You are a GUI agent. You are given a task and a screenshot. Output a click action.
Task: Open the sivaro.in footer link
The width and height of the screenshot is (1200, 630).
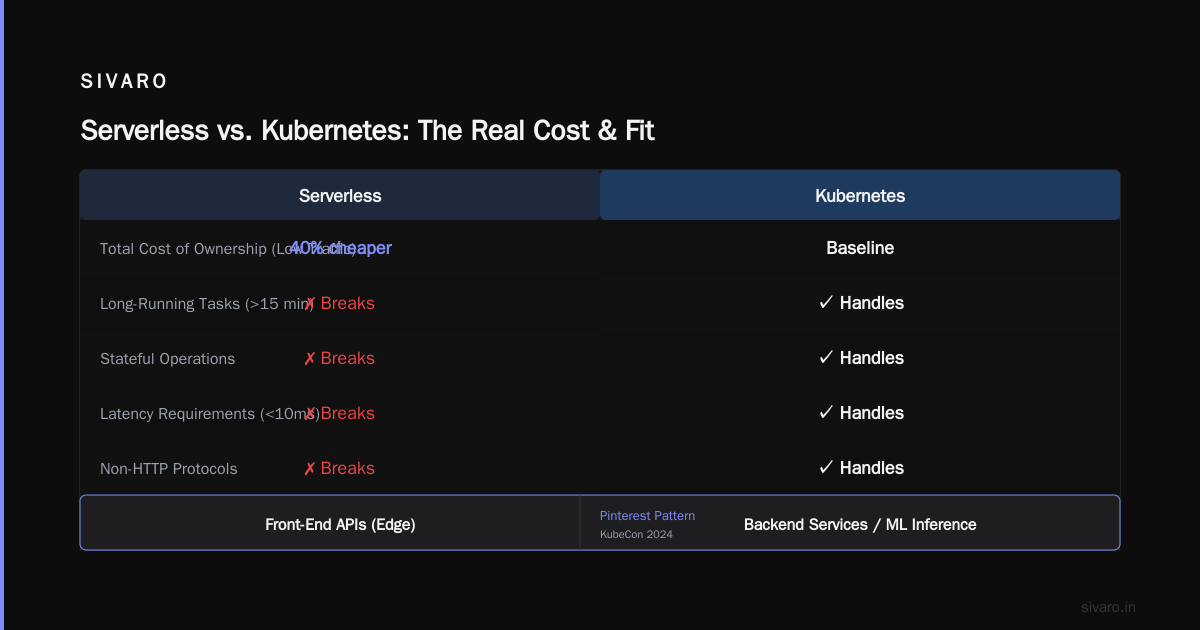1108,607
